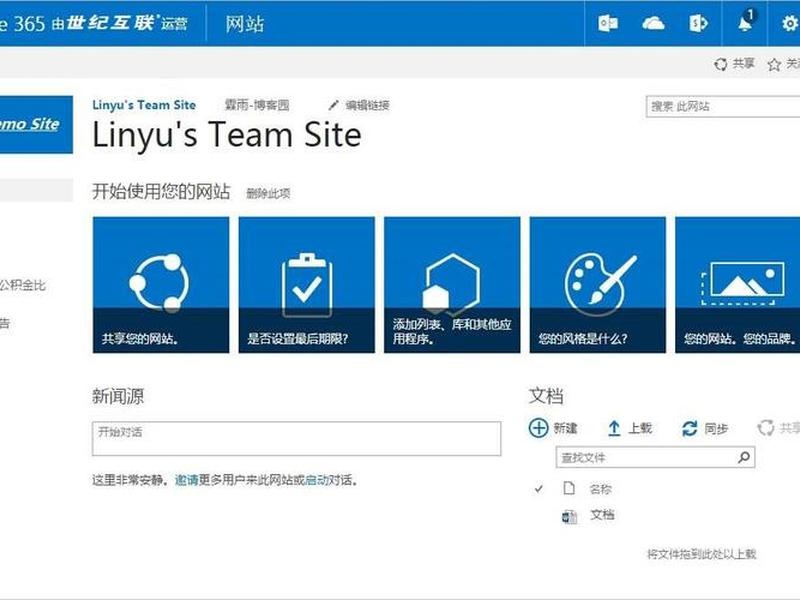This screenshot has height=600, width=800.
Task: Toggle the select-all checkmark in document list
Action: click(538, 489)
